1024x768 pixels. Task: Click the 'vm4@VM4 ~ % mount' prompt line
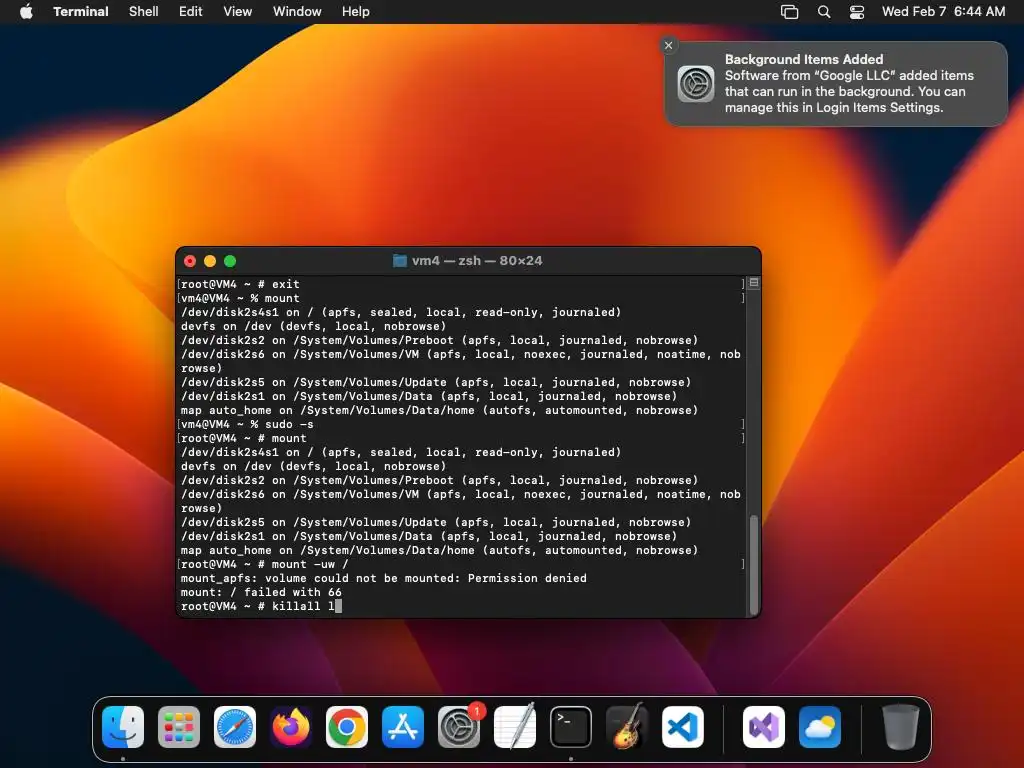point(240,298)
